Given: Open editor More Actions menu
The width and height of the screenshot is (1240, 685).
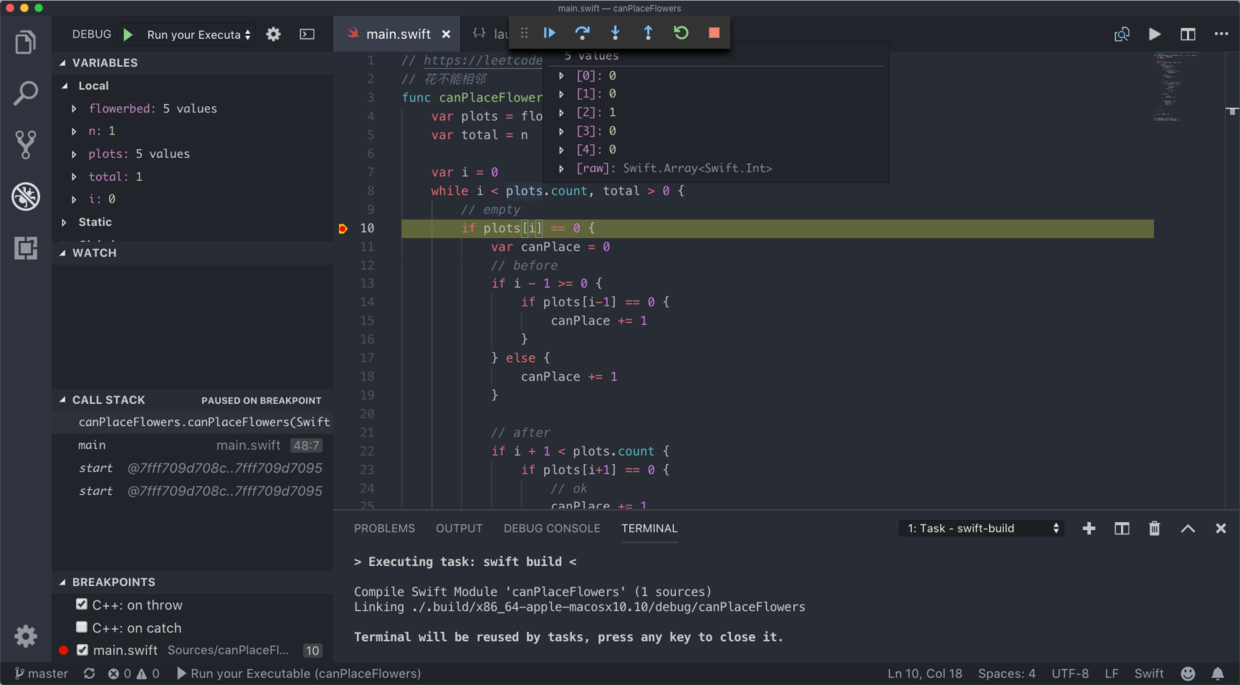Looking at the screenshot, I should coord(1221,34).
